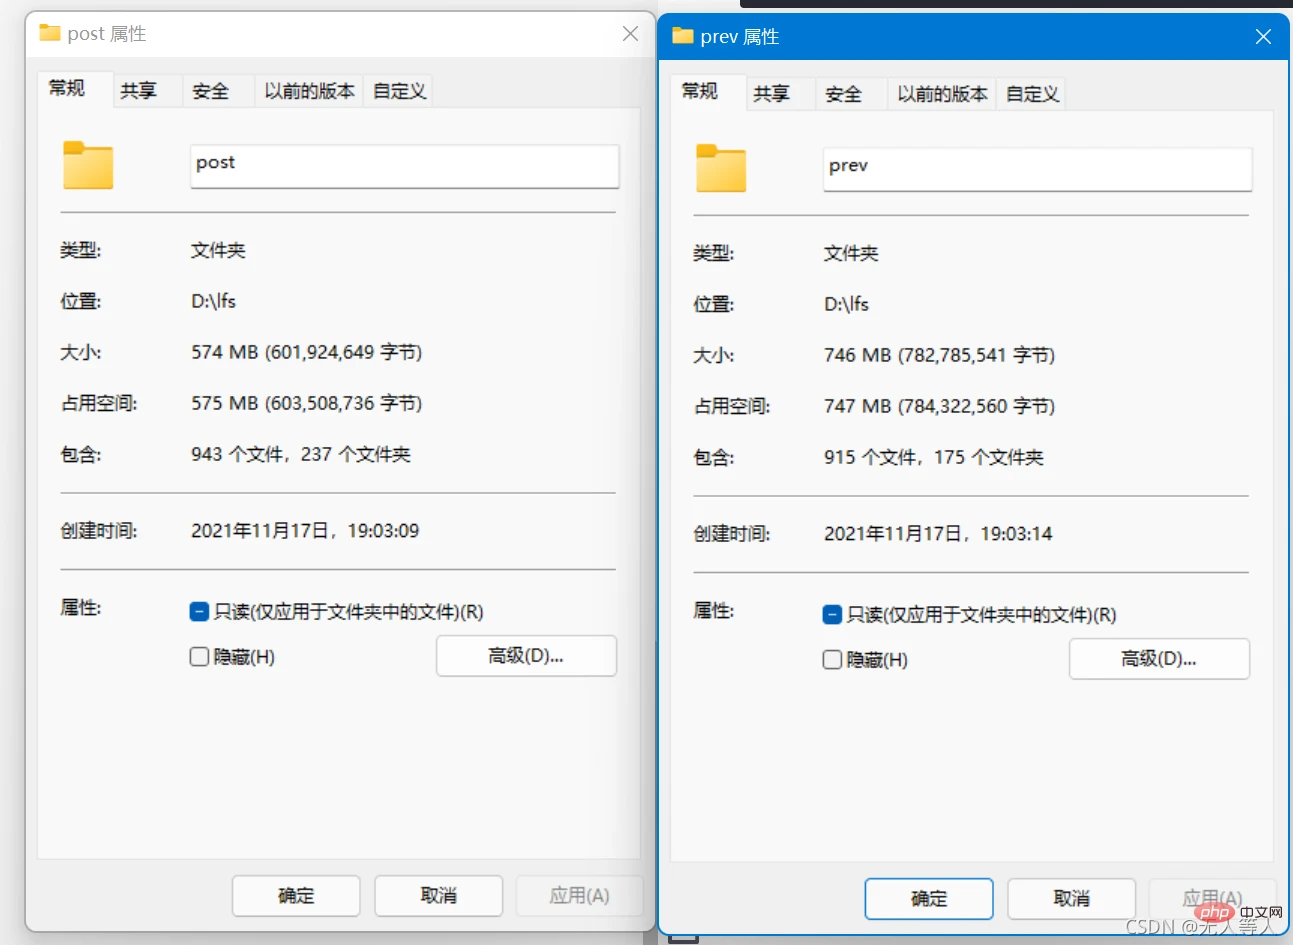Enable 隐藏(H) checkbox in prev properties
Viewport: 1293px width, 945px height.
[x=832, y=660]
